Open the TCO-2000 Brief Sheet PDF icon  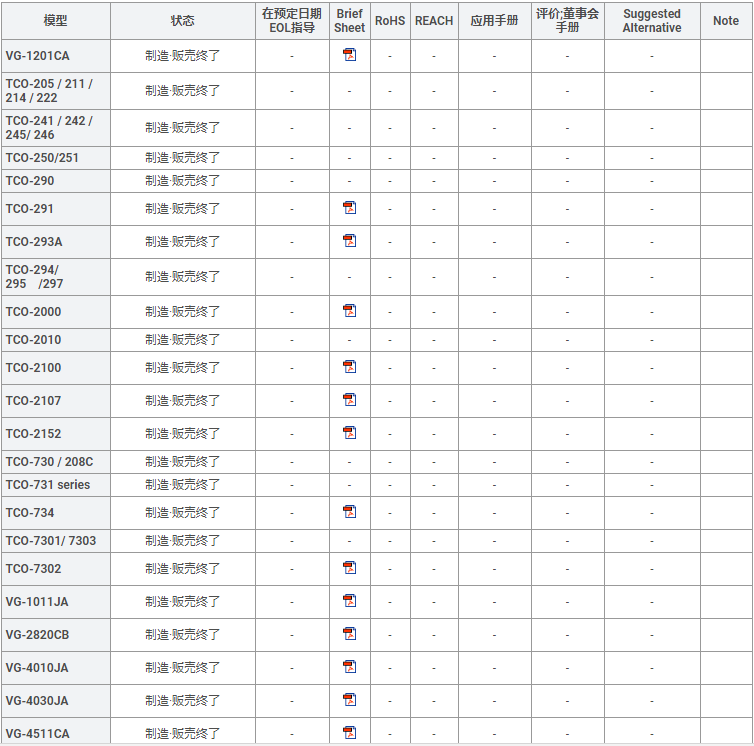pos(349,311)
